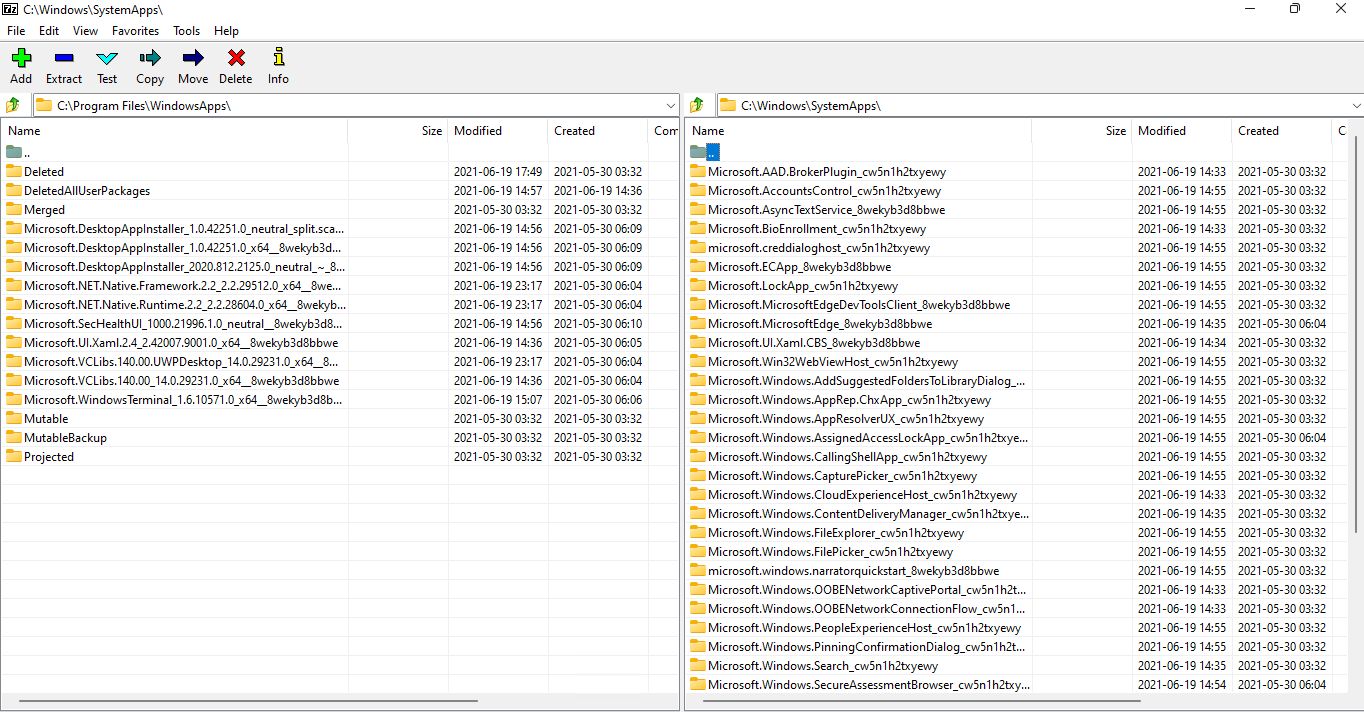1364x712 pixels.
Task: Select microsoft.windows.narratorquickstart folder name
Action: 853,570
